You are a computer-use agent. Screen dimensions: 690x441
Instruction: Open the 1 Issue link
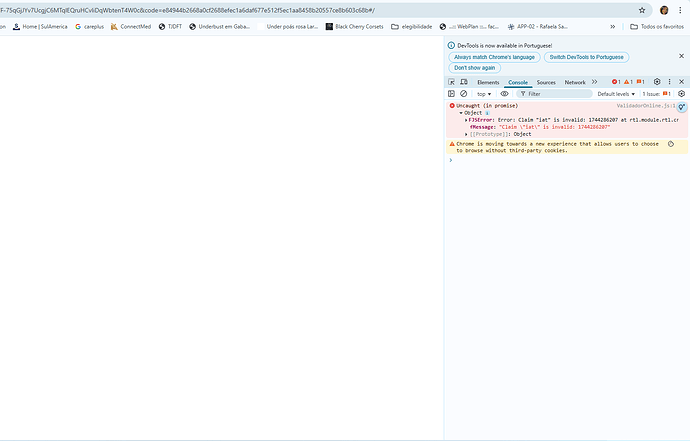656,94
